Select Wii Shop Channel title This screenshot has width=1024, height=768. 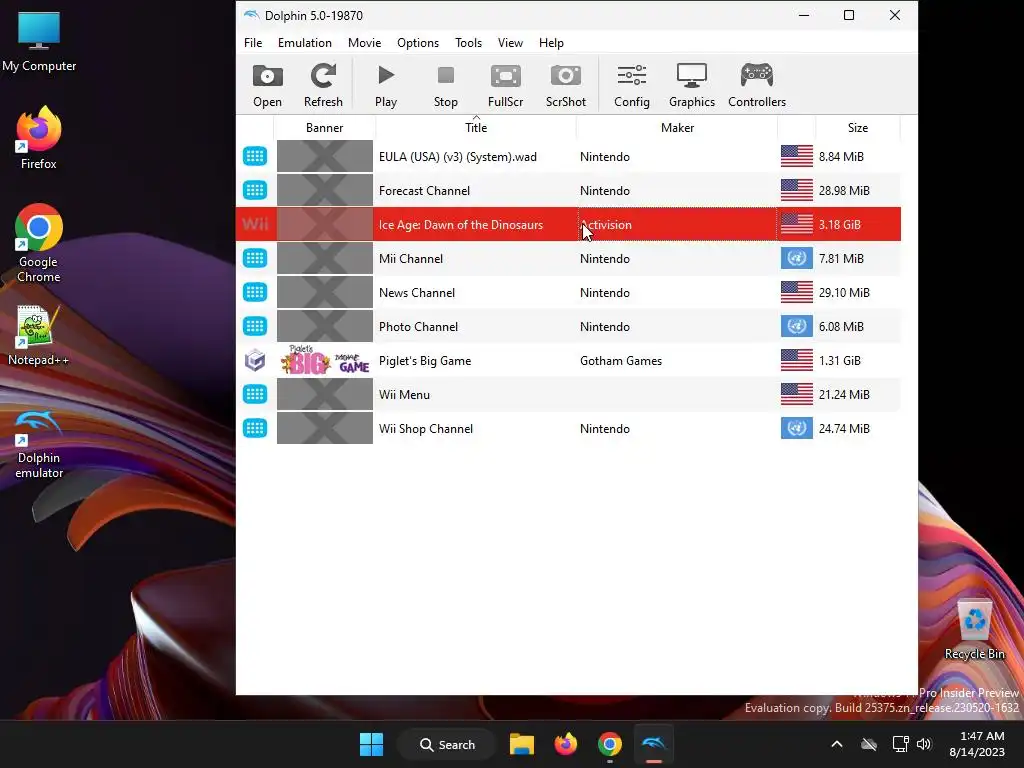(426, 428)
